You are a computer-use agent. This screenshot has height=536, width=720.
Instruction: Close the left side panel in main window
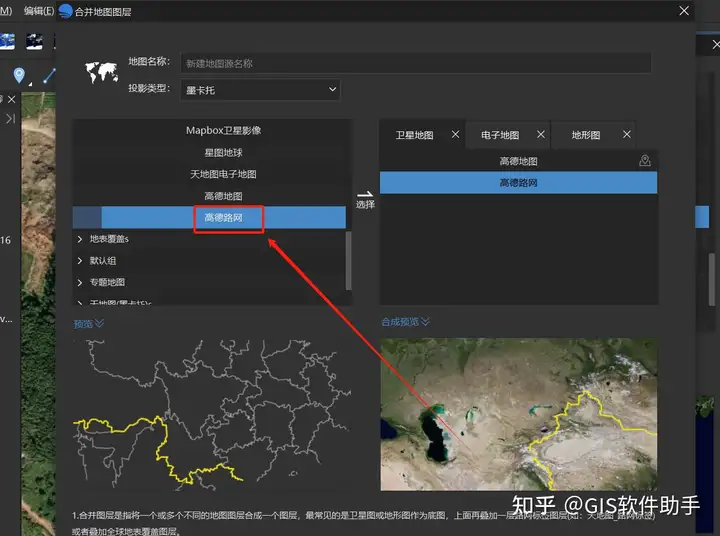point(11,99)
